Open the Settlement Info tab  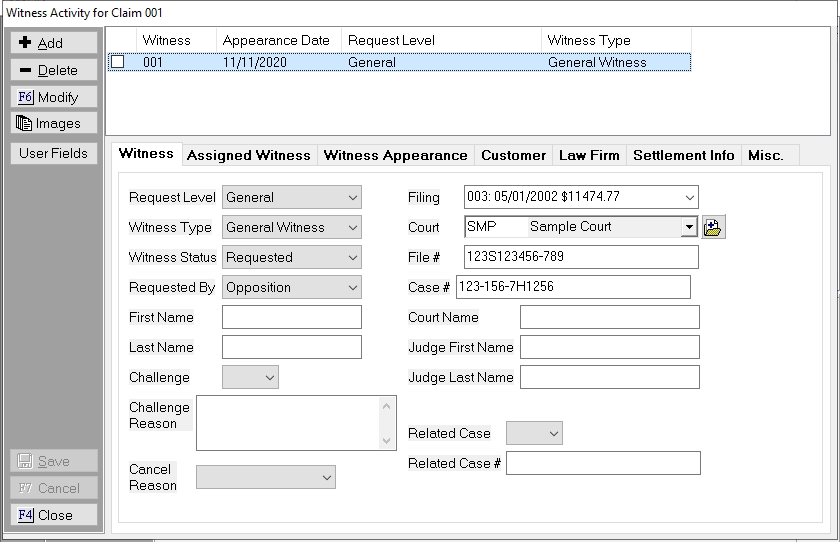pyautogui.click(x=683, y=155)
